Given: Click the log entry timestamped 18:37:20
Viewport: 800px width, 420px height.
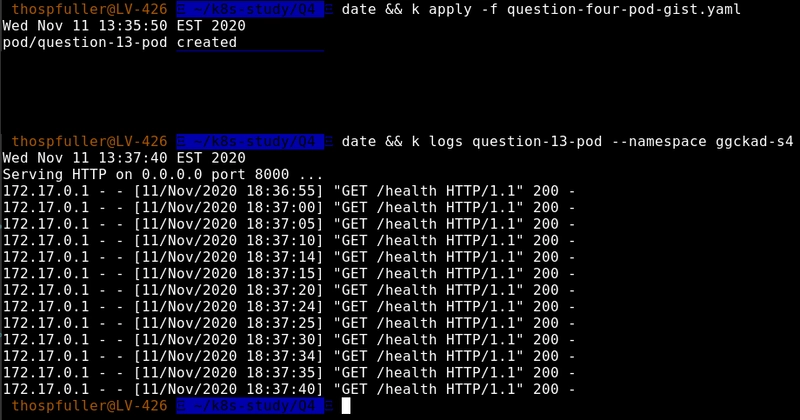Looking at the screenshot, I should coord(288,290).
